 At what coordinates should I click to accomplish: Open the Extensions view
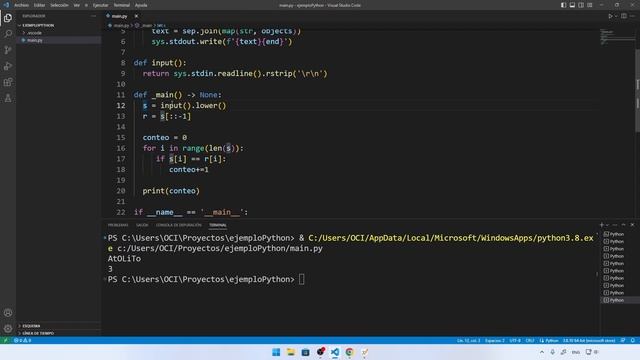(8, 82)
